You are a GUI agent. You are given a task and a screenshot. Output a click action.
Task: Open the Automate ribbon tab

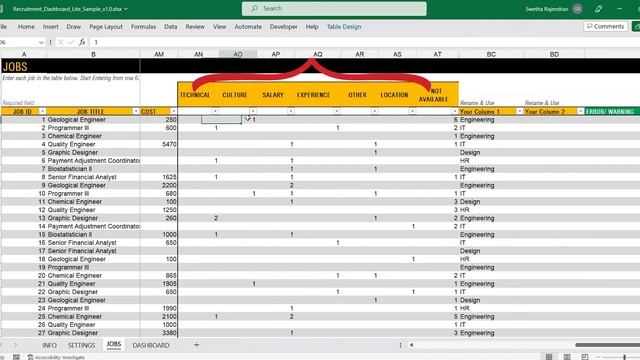248,27
